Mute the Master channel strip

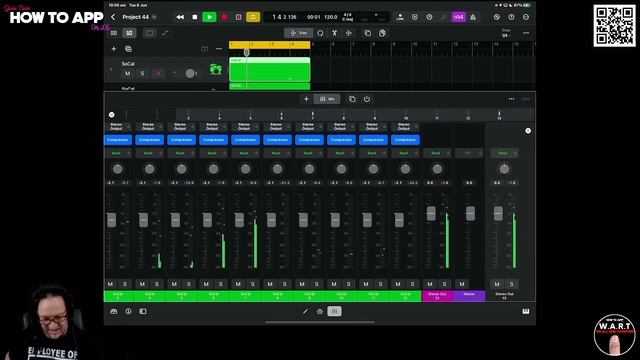click(x=462, y=284)
